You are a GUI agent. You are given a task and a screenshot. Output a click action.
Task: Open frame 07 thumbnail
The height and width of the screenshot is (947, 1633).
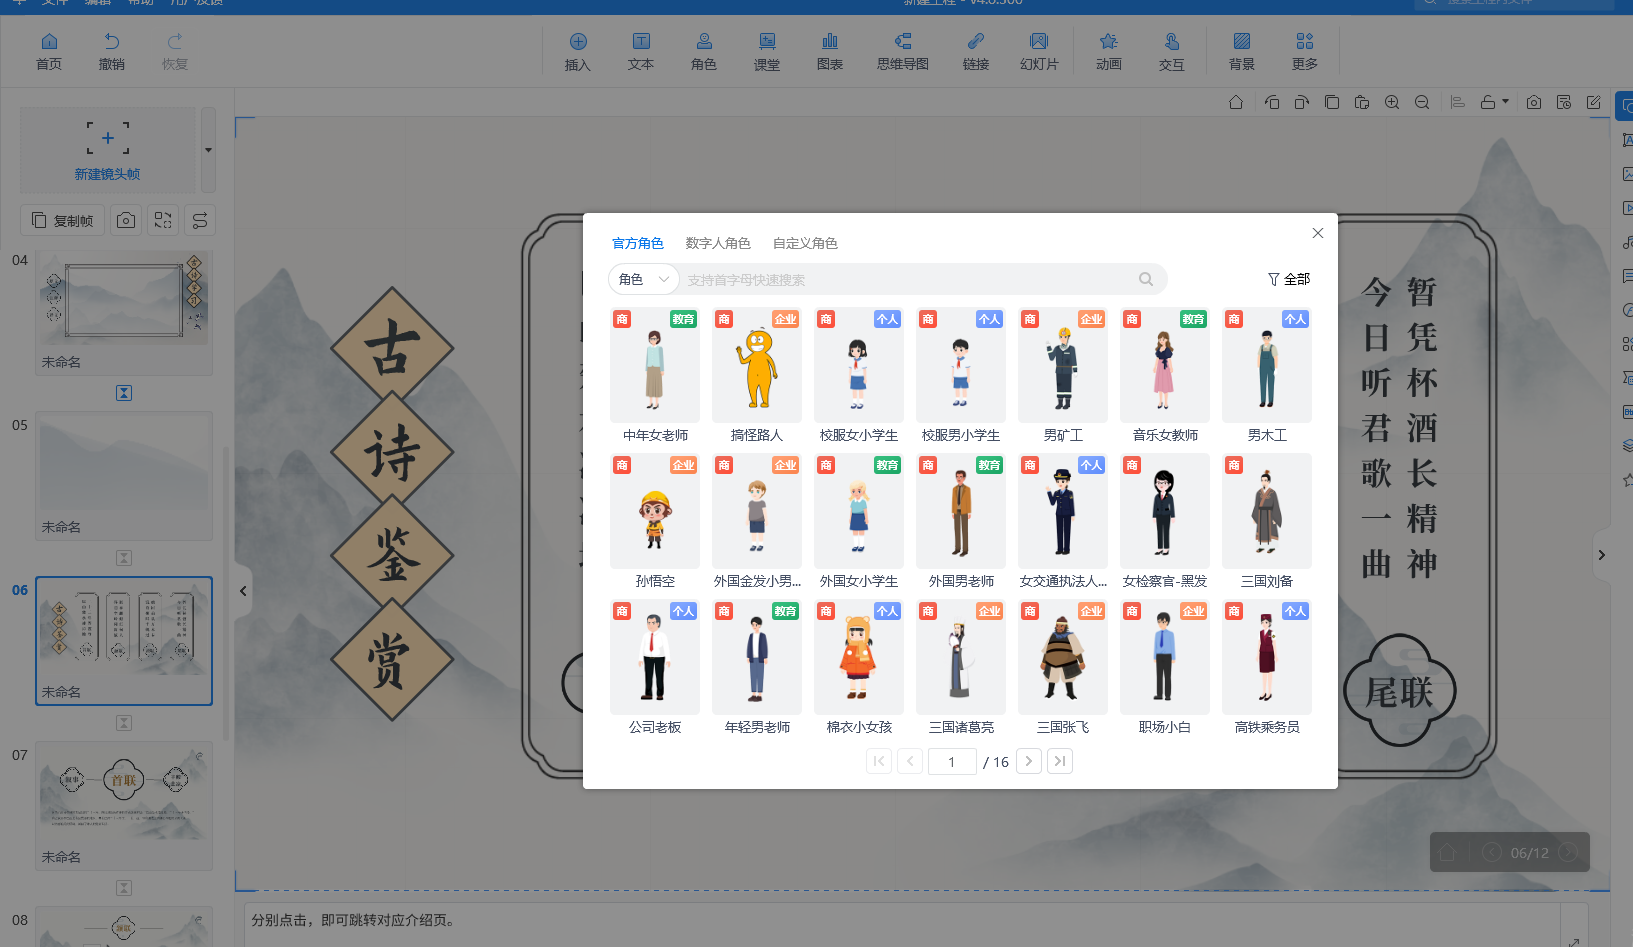pos(124,806)
